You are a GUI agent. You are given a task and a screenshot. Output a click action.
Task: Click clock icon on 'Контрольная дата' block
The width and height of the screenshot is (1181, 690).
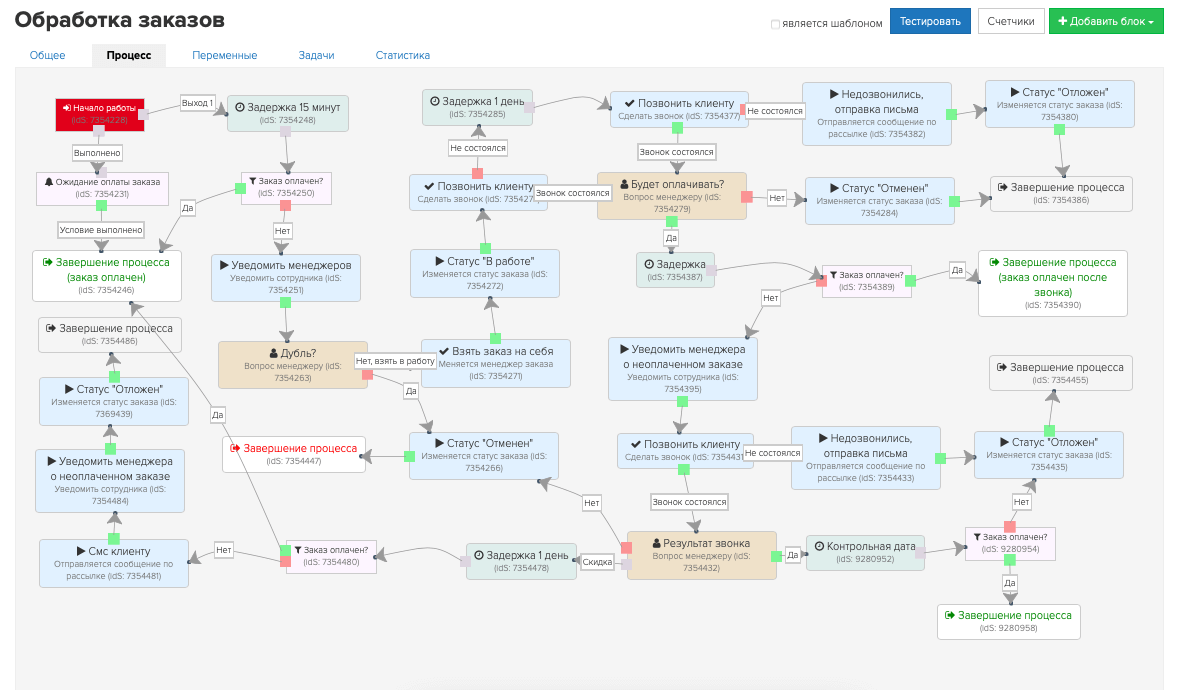pos(819,547)
